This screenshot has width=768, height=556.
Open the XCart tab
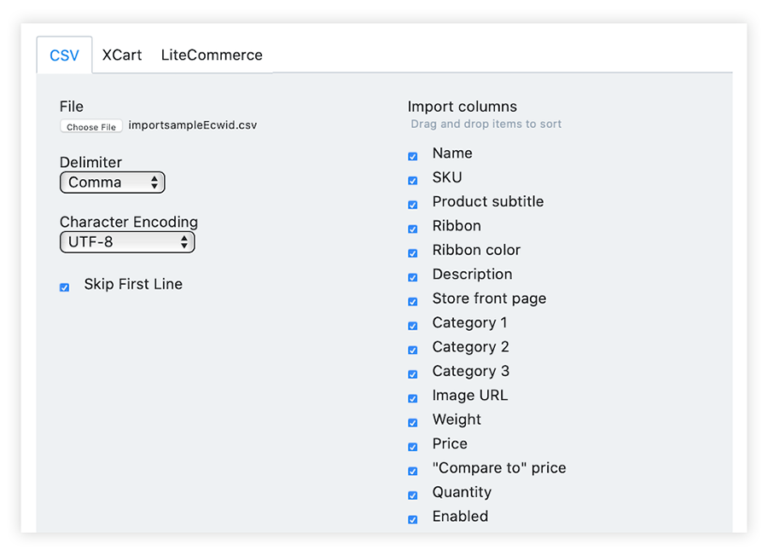click(122, 55)
